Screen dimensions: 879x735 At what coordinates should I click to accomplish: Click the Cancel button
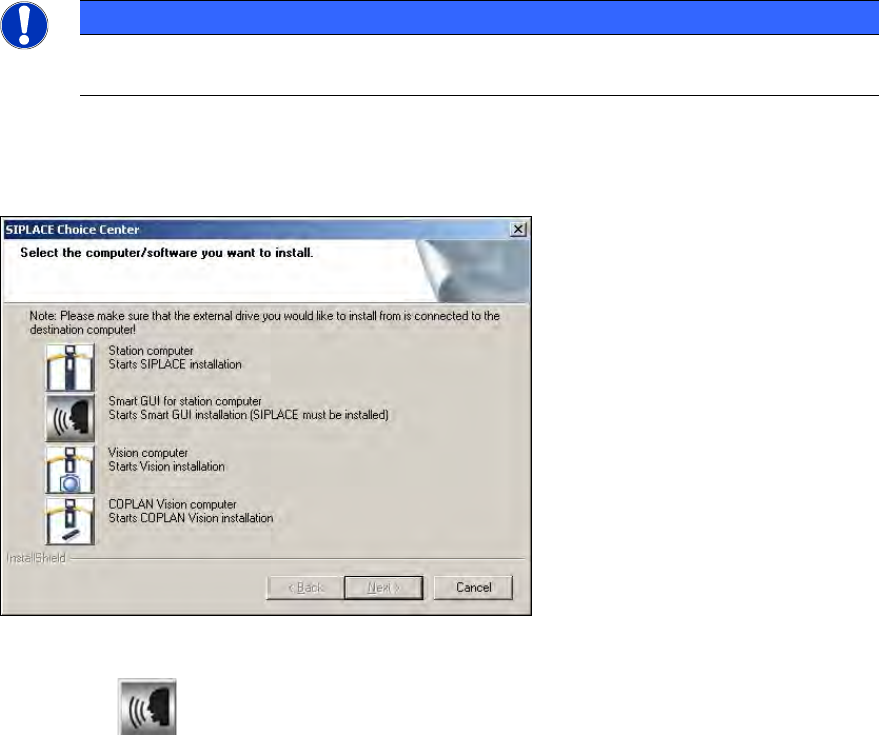point(473,588)
